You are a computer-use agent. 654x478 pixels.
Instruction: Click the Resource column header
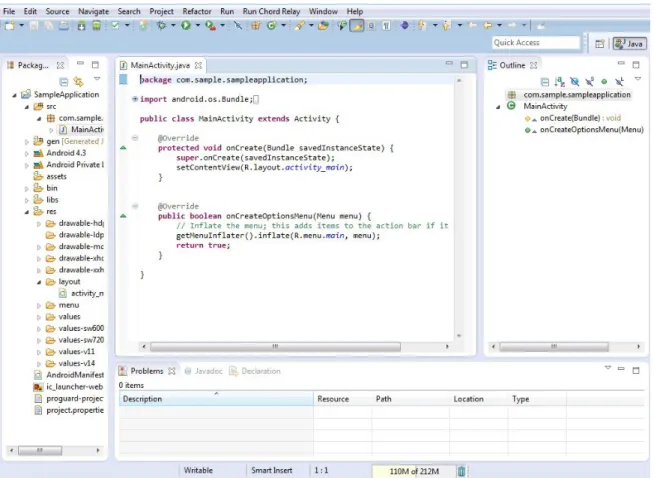tap(342, 399)
